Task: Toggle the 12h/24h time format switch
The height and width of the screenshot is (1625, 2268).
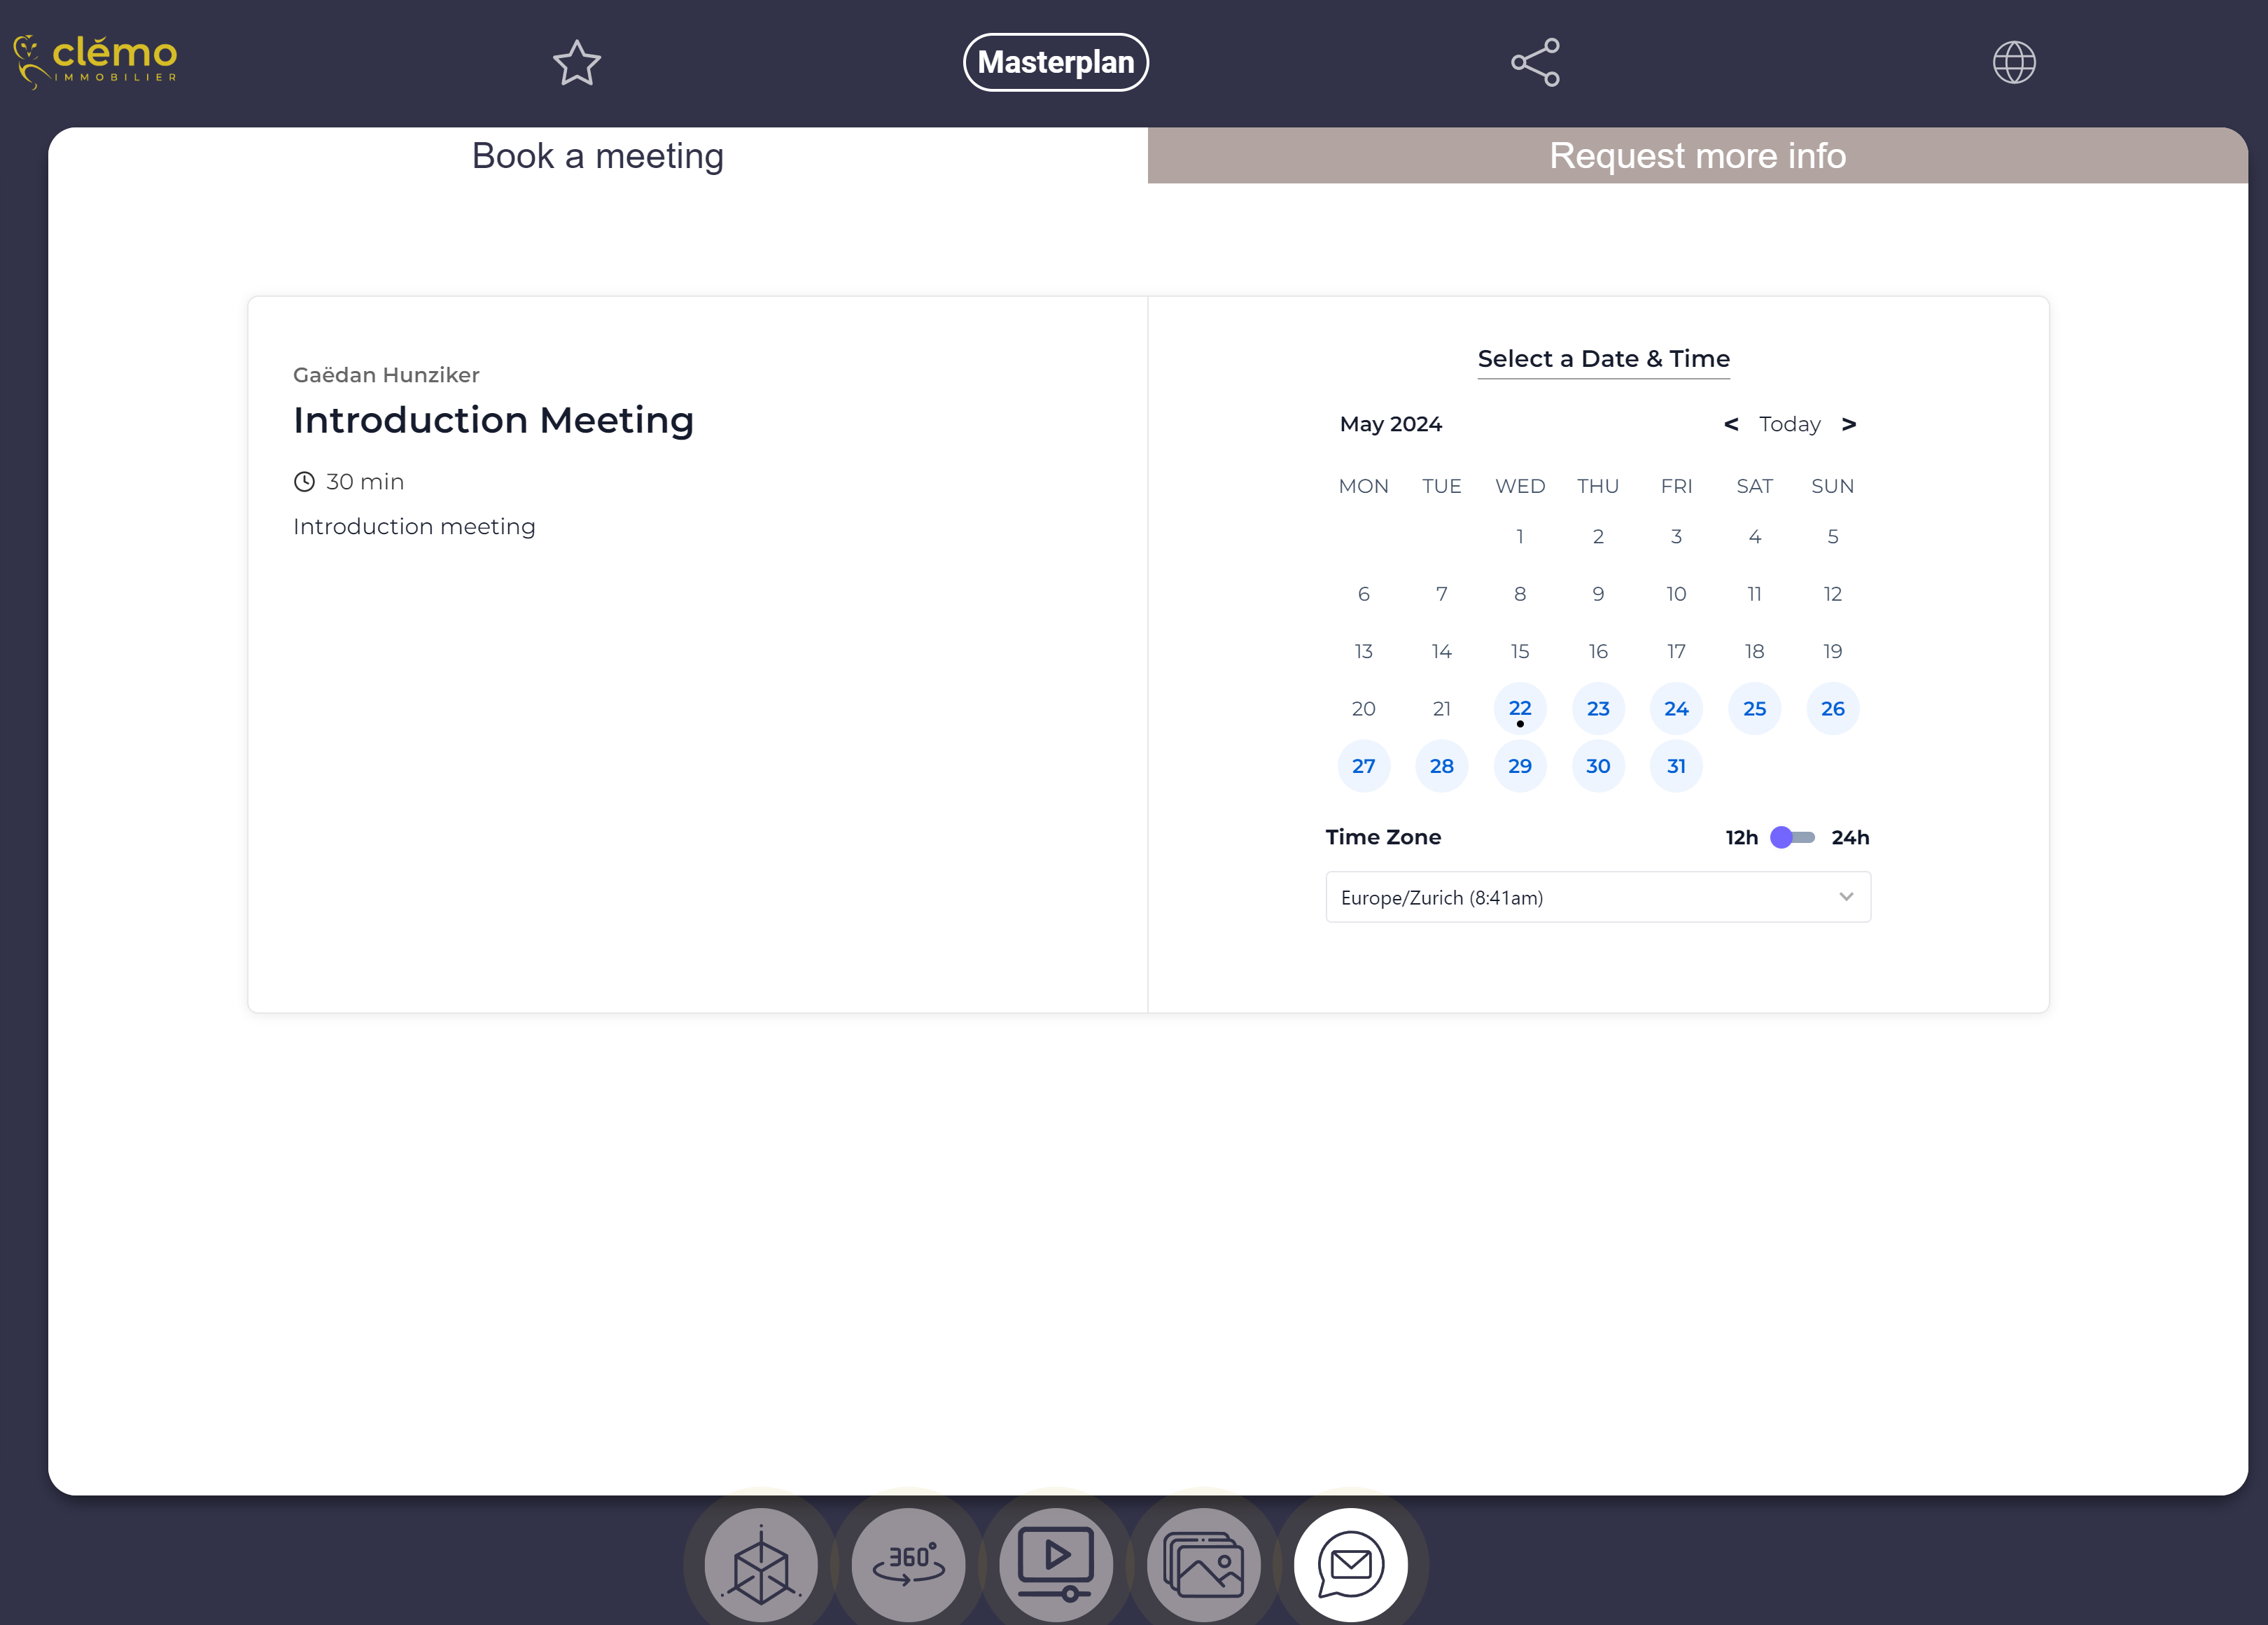Action: tap(1793, 837)
